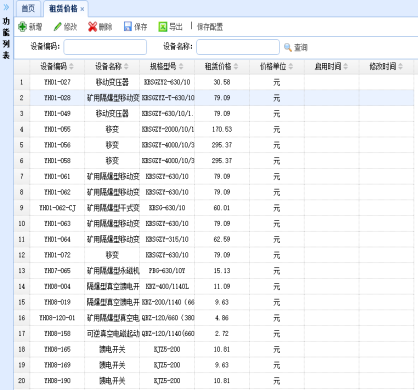Sort by 启用时间 column arrows
The width and height of the screenshot is (419, 390).
point(346,66)
